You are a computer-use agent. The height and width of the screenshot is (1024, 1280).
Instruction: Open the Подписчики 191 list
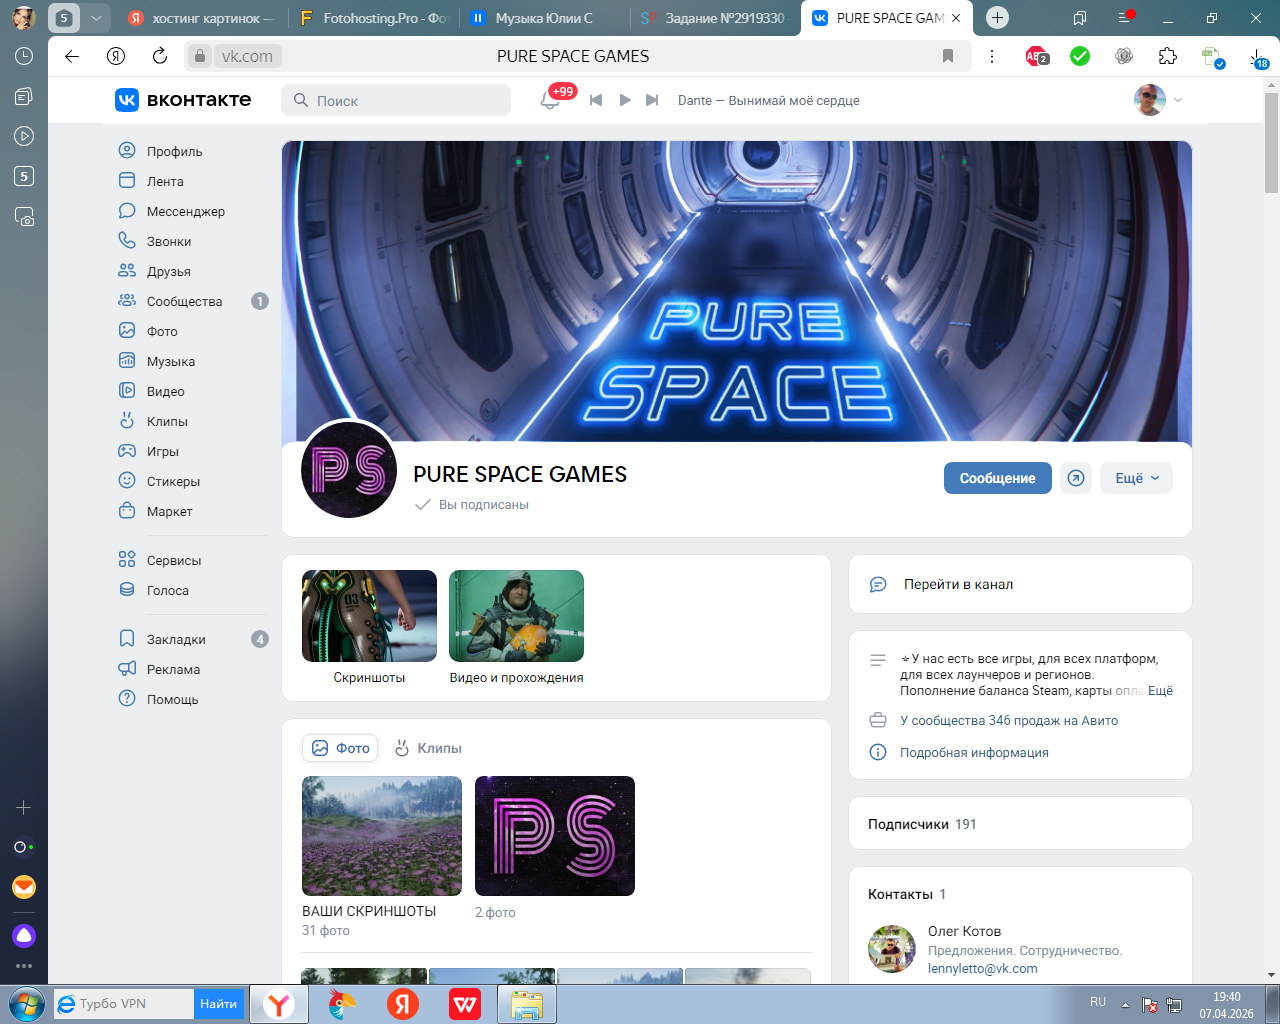point(922,824)
